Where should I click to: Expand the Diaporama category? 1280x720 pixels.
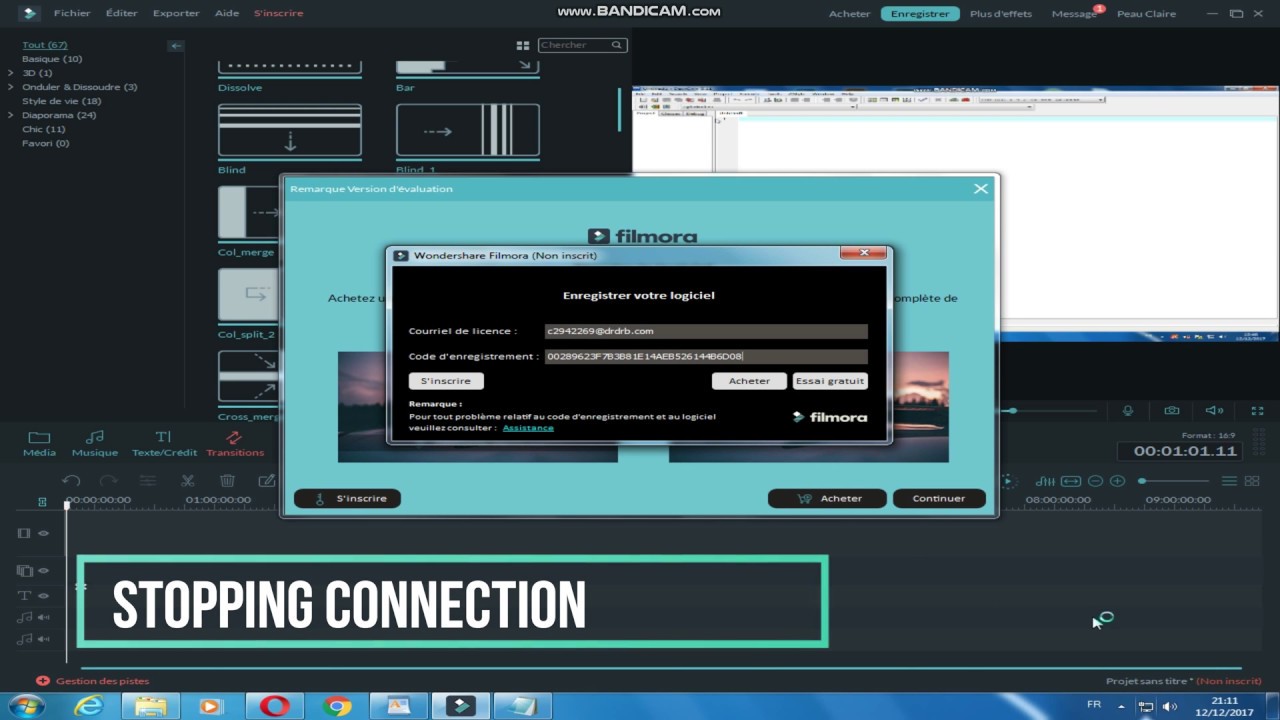click(11, 115)
